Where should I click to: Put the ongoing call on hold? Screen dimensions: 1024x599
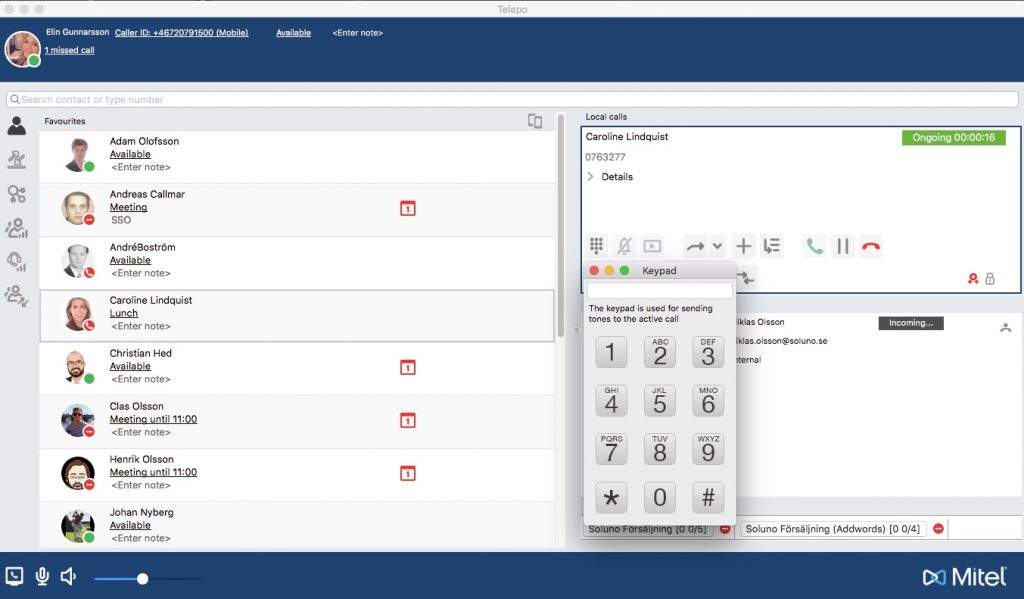pos(842,246)
